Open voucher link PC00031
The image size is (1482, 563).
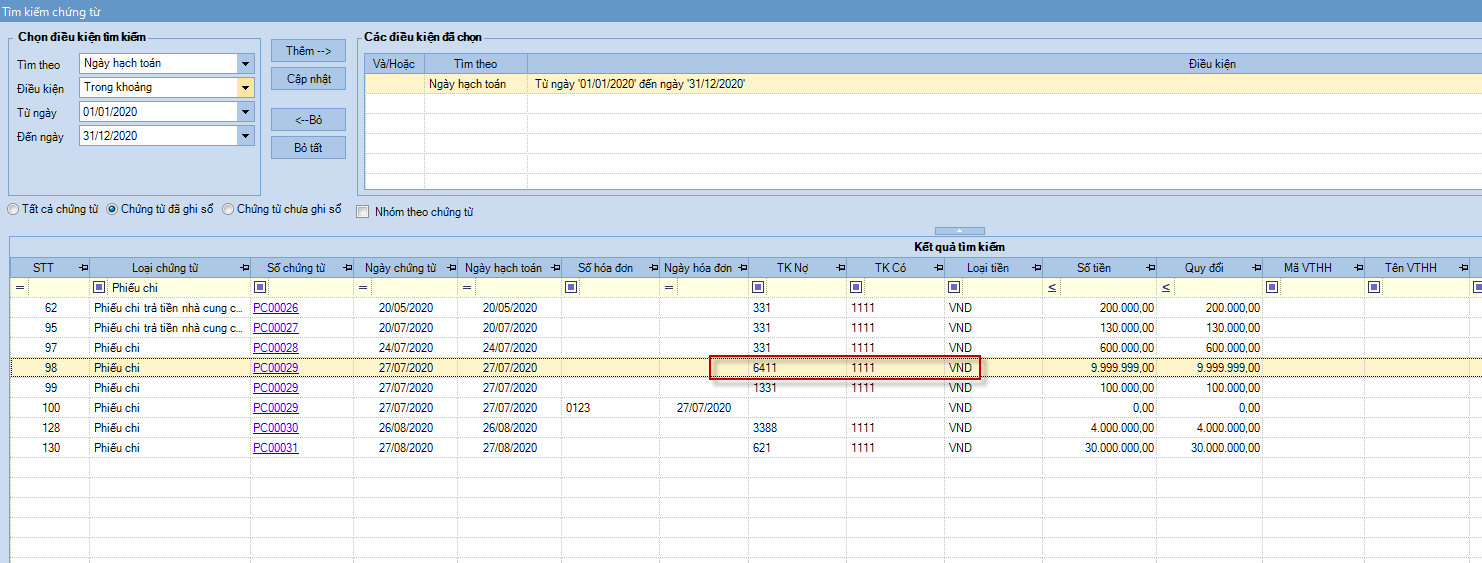pos(275,448)
